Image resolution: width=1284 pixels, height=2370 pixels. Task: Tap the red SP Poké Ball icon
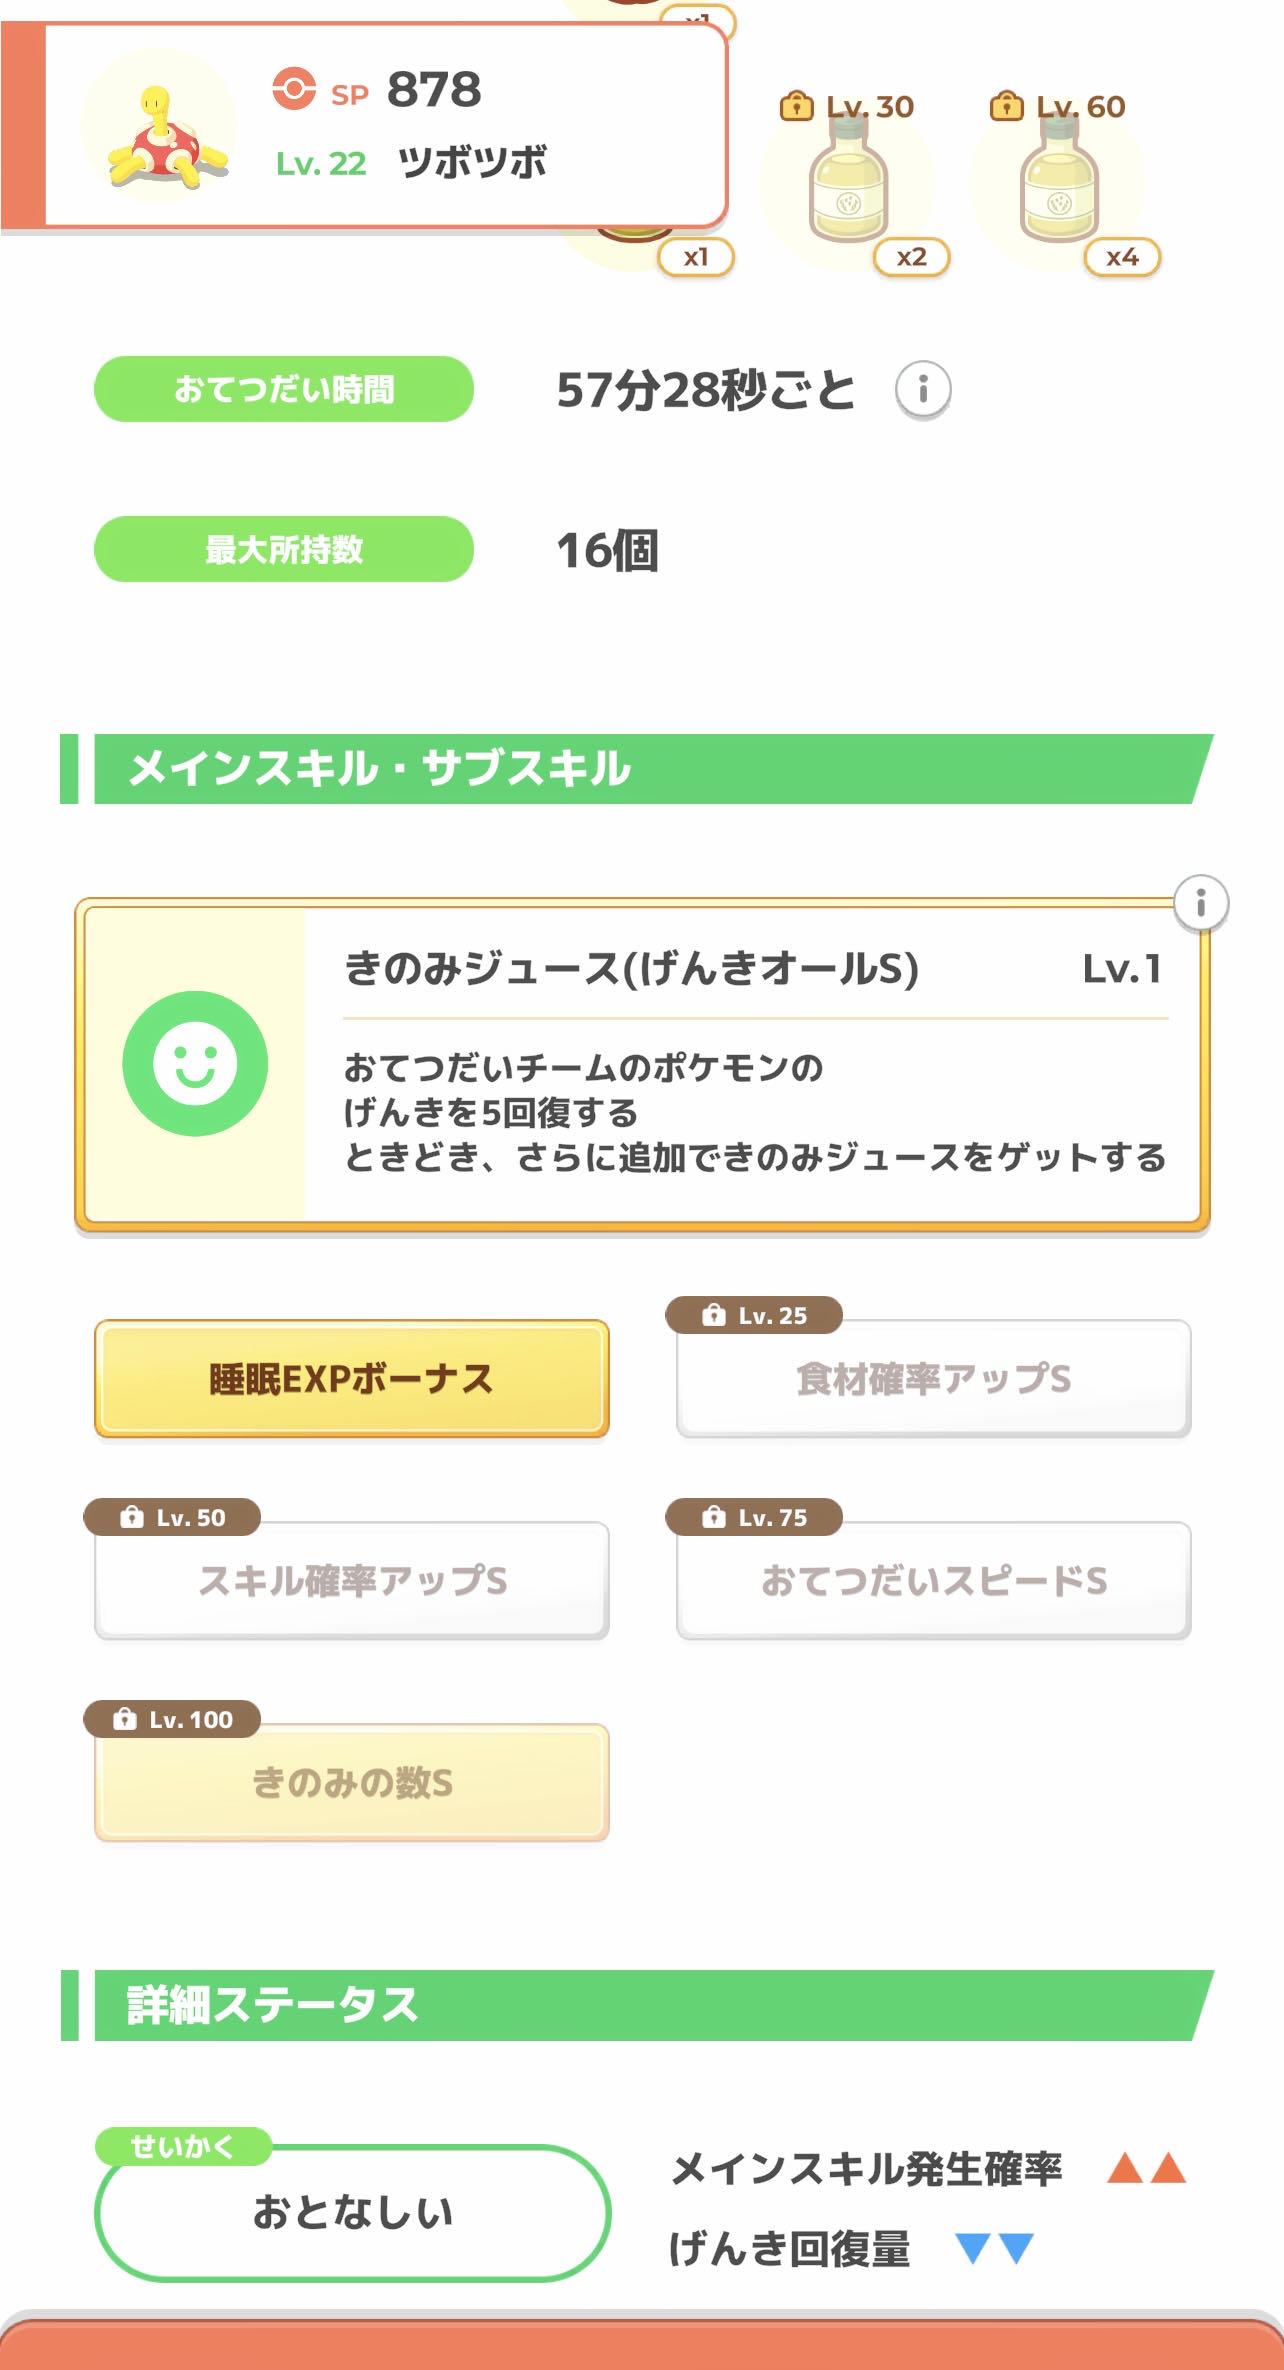tap(294, 90)
